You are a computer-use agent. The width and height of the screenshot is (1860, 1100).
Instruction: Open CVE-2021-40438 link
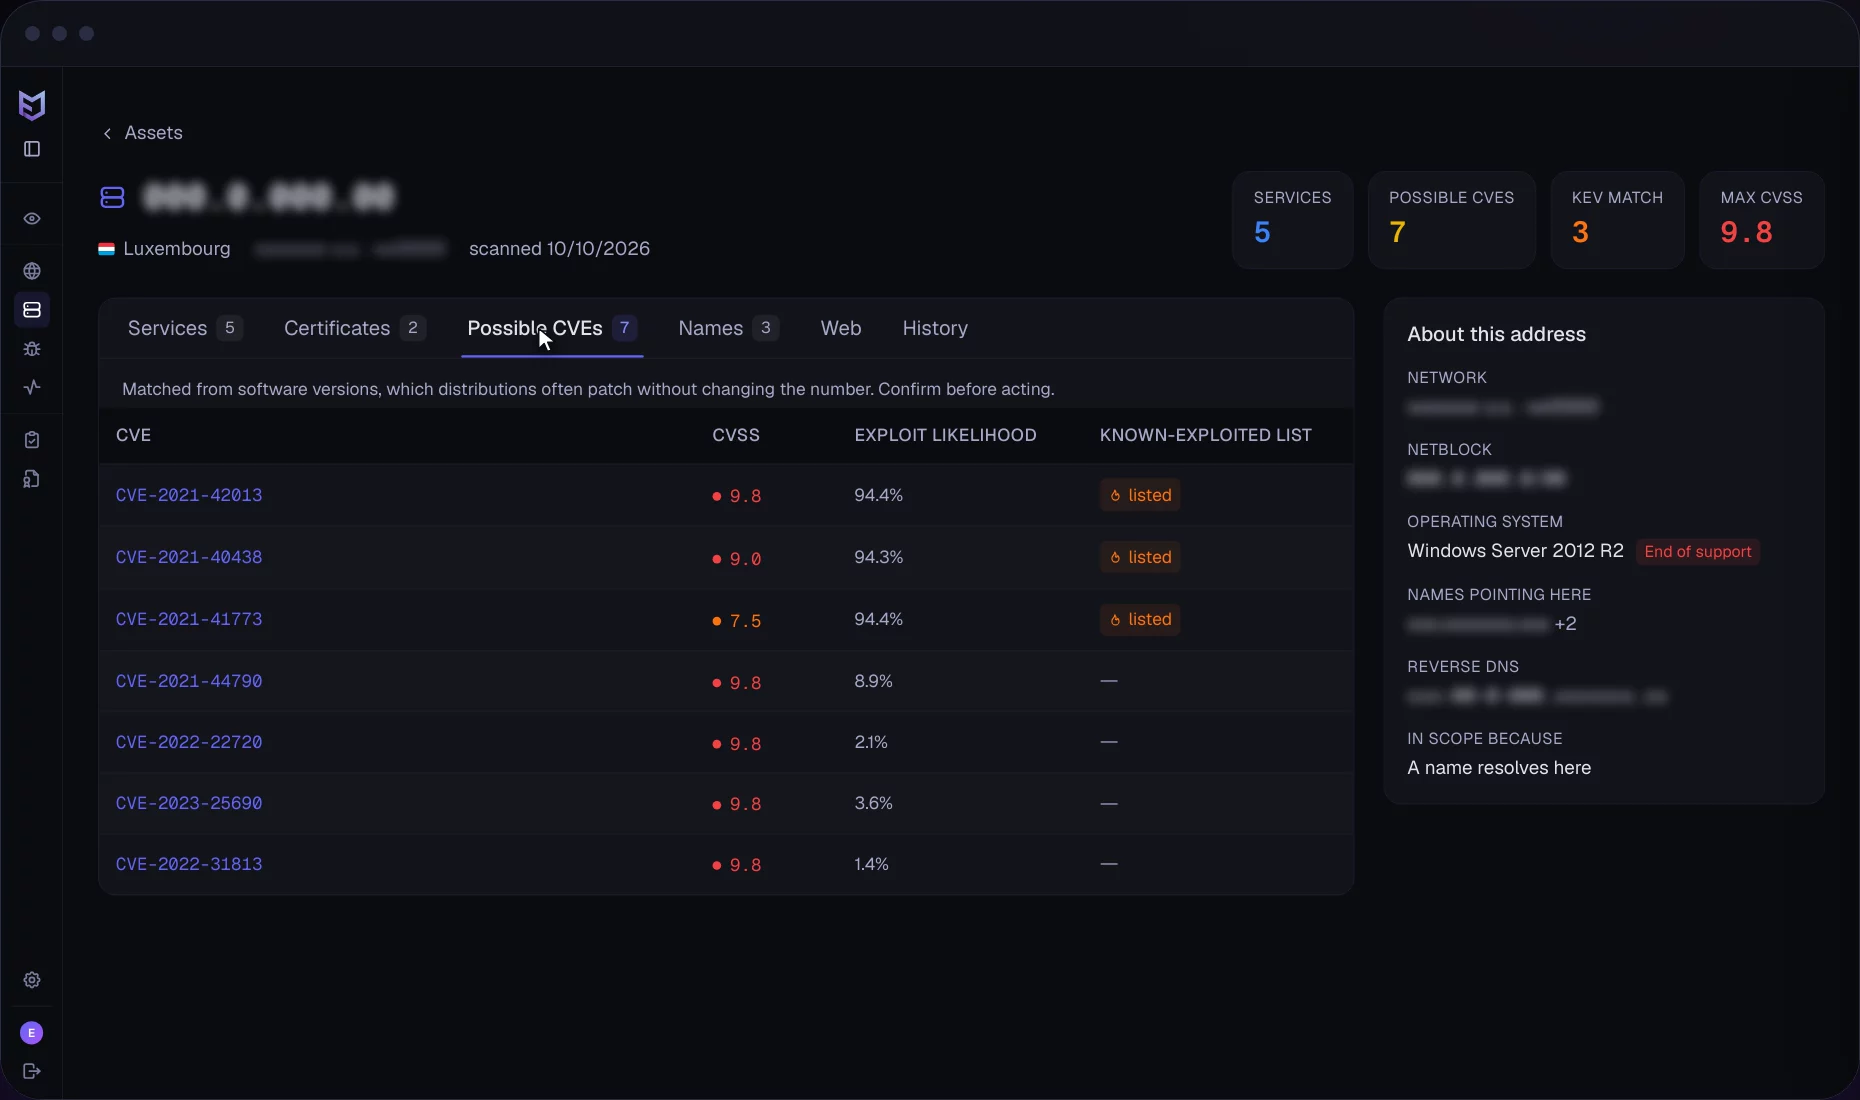[189, 557]
